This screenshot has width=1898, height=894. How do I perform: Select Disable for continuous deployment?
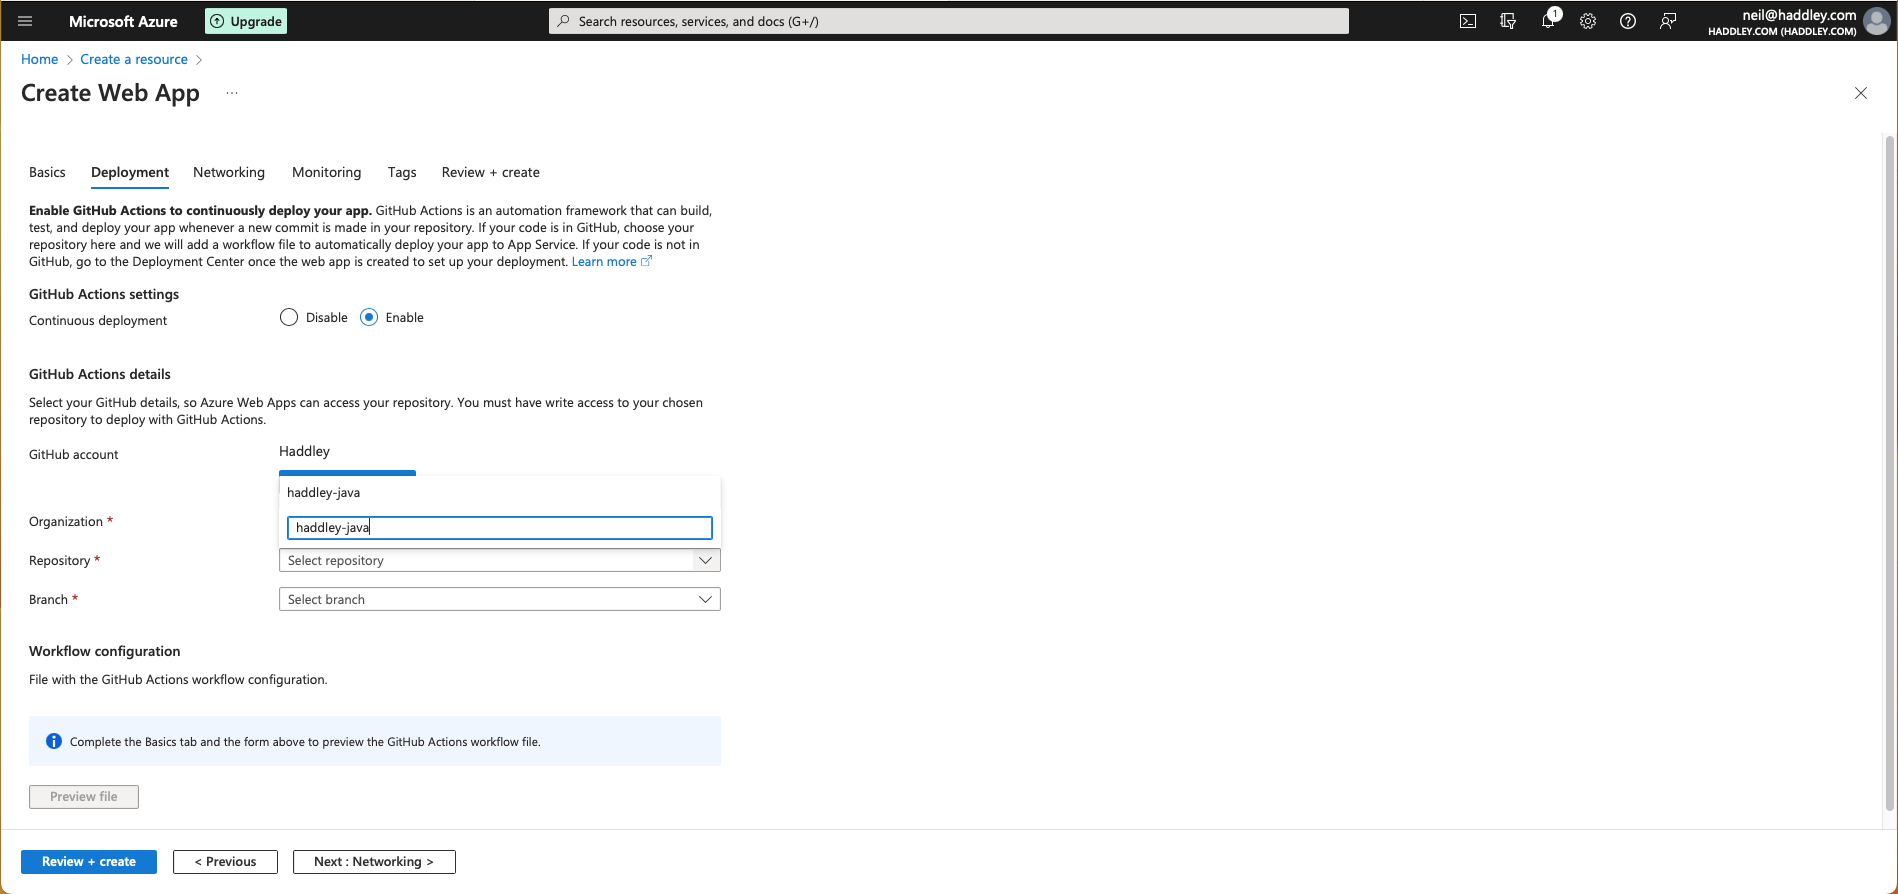click(x=289, y=317)
